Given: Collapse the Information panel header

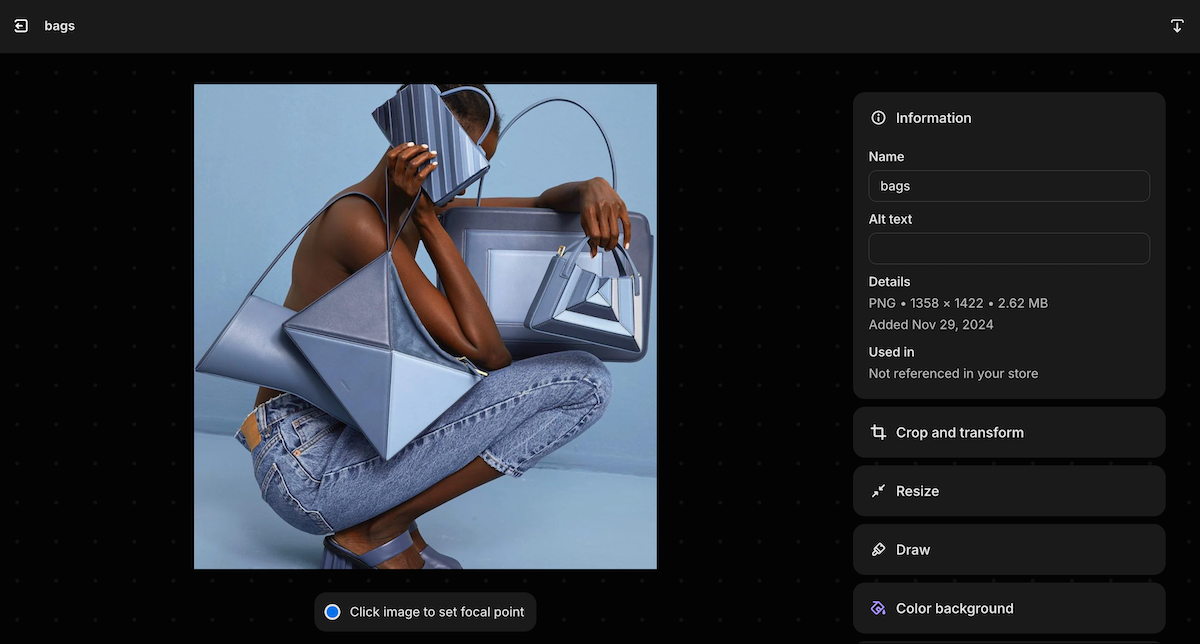Looking at the screenshot, I should (1008, 118).
